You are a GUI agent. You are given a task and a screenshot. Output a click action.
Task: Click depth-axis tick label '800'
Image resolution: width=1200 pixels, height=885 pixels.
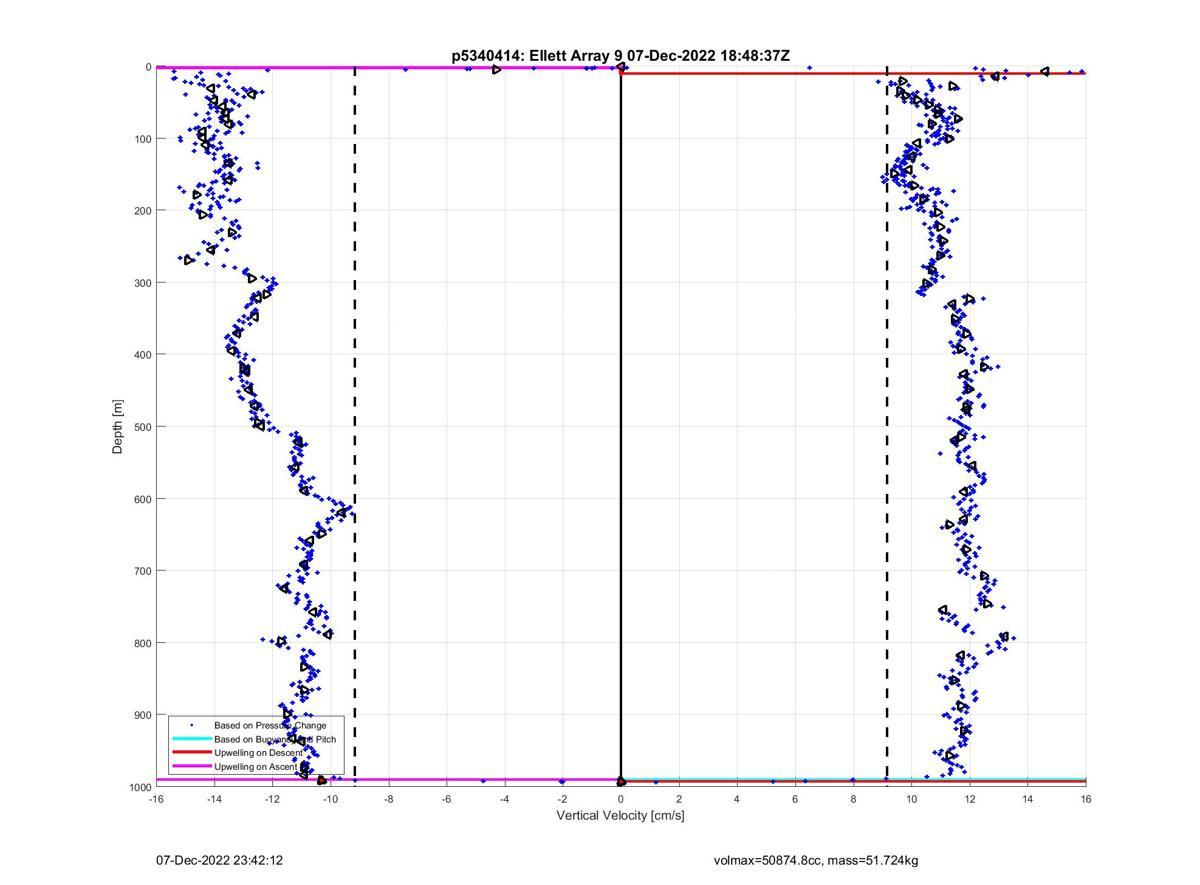tap(142, 643)
